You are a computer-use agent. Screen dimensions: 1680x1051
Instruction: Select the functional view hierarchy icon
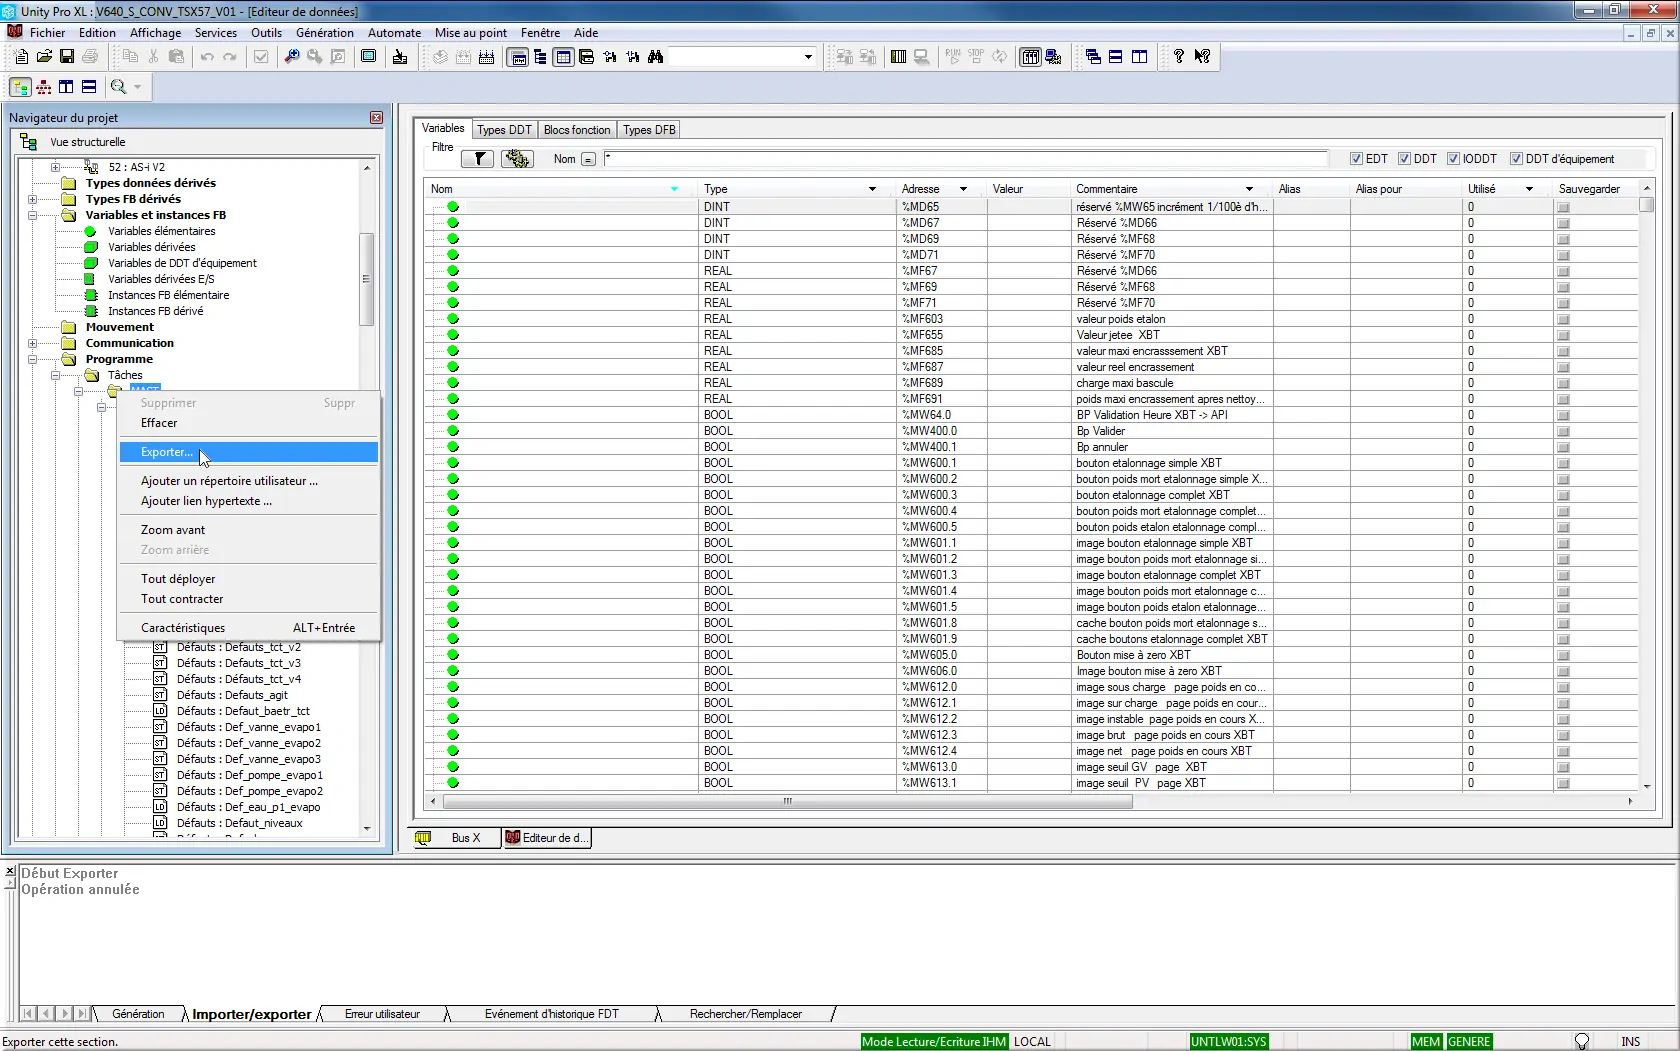coord(44,87)
